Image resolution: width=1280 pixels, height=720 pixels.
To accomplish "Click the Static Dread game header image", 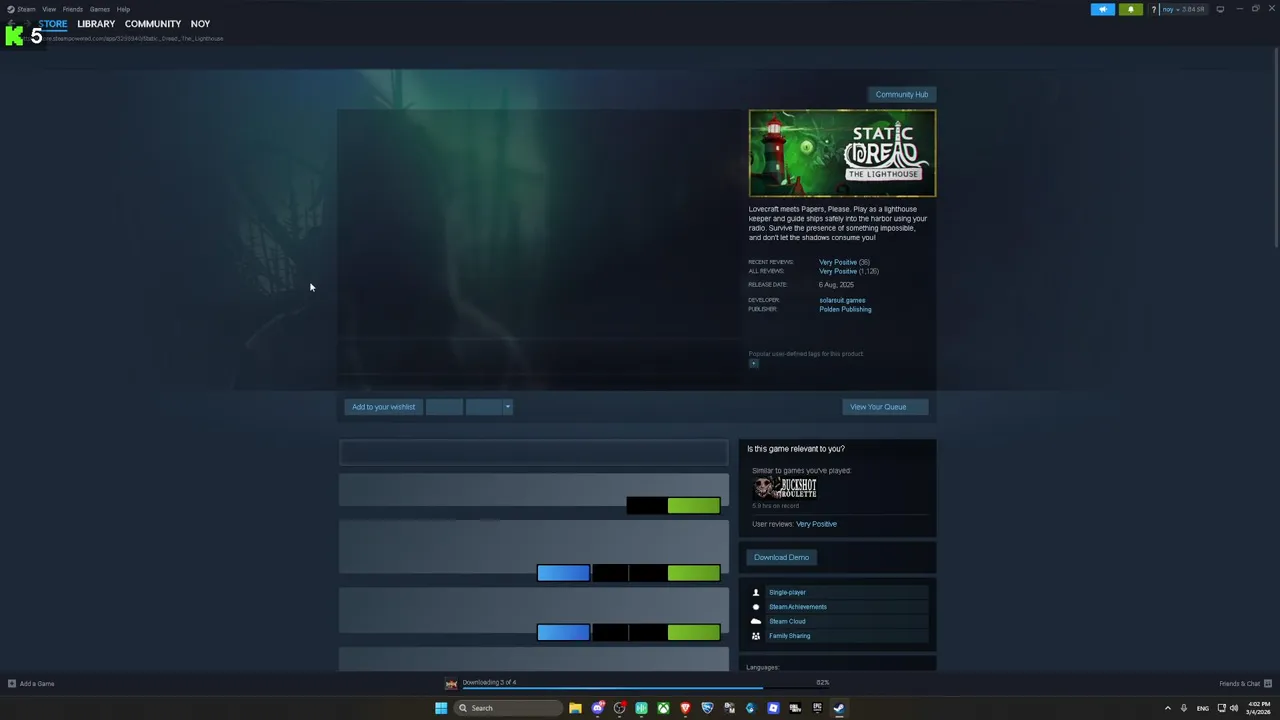I will pos(842,153).
